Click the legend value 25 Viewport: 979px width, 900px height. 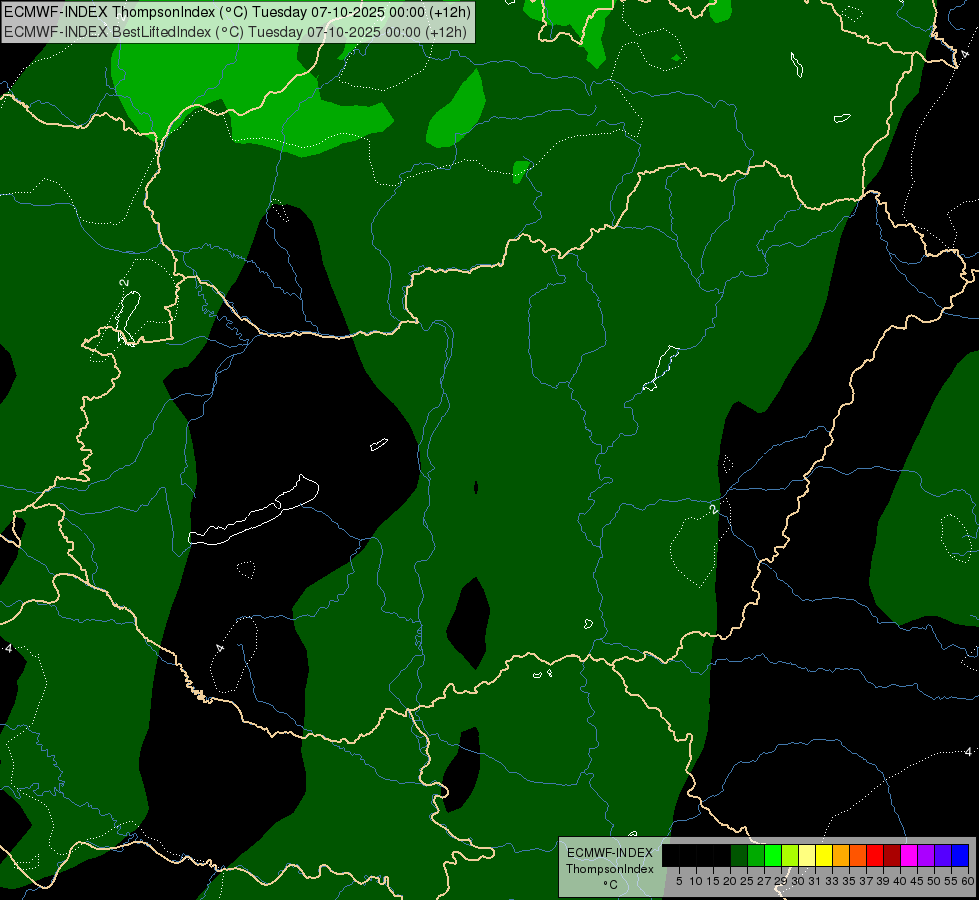click(747, 881)
